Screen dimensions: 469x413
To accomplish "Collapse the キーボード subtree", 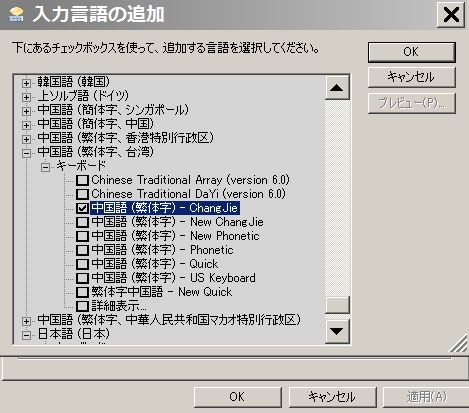I will click(45, 167).
